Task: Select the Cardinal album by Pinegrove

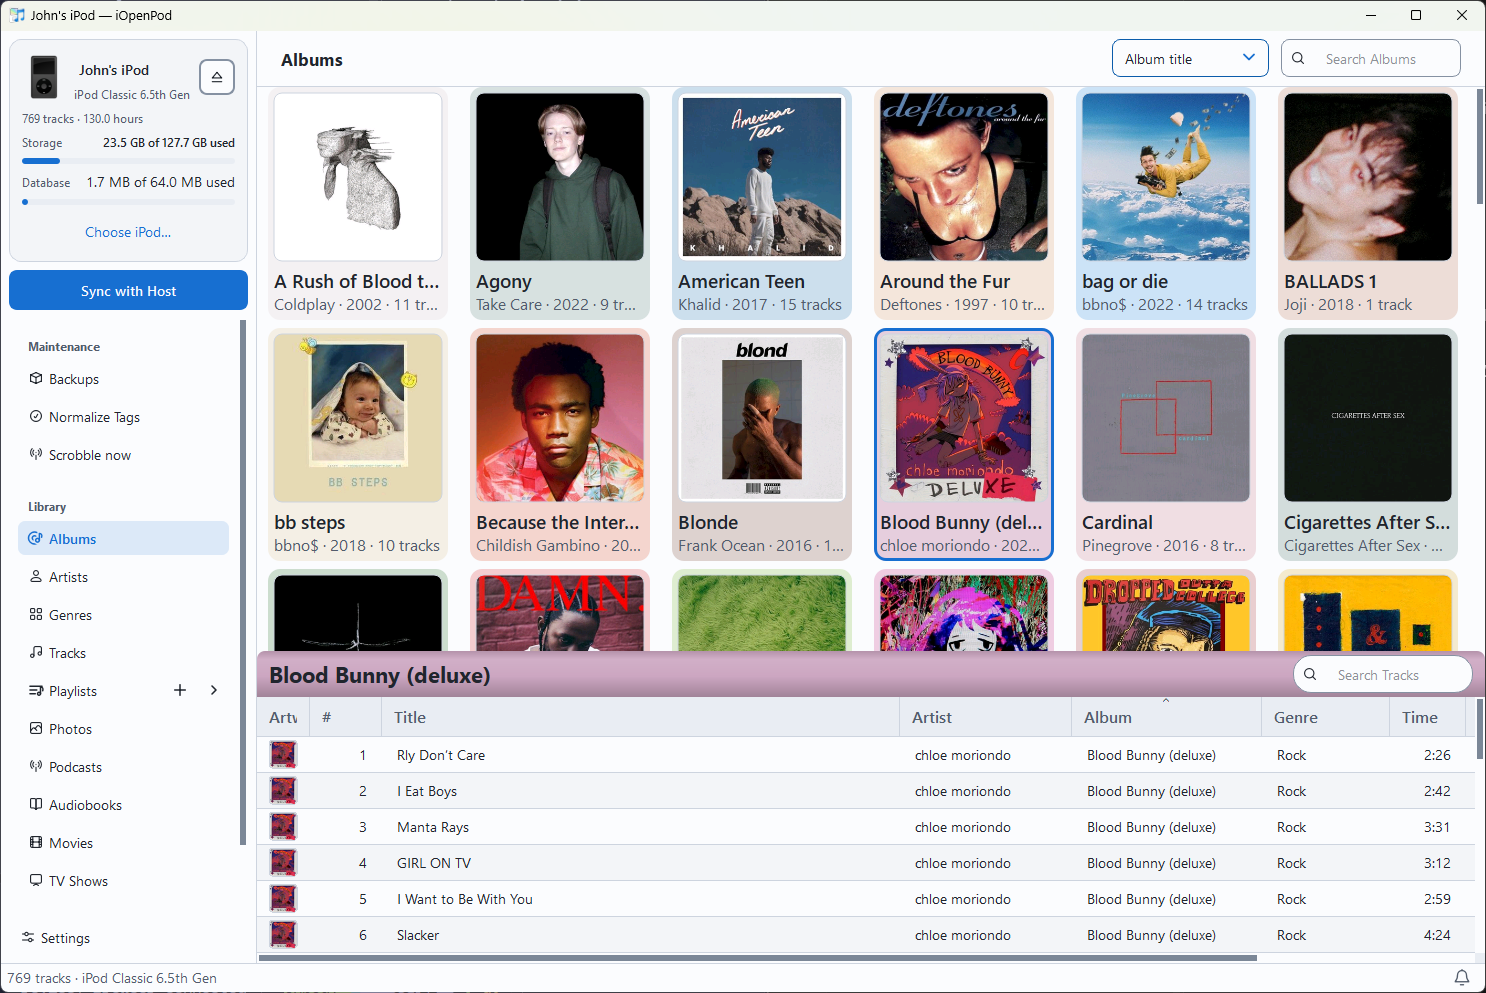Action: 1166,445
